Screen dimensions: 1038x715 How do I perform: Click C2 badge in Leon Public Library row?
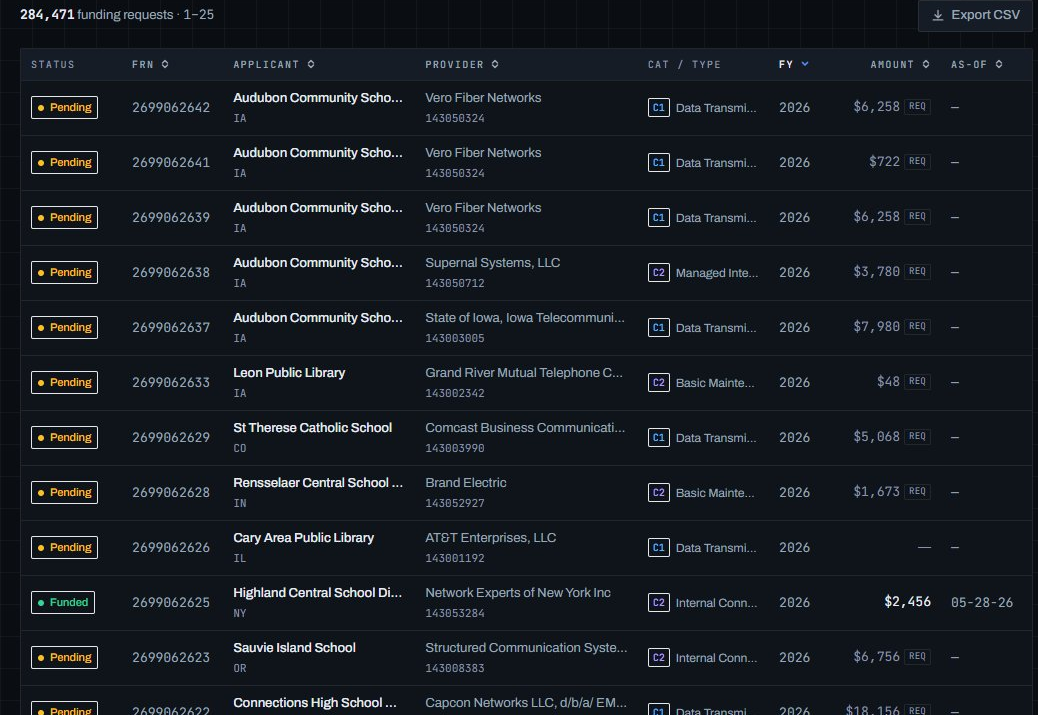coord(659,383)
